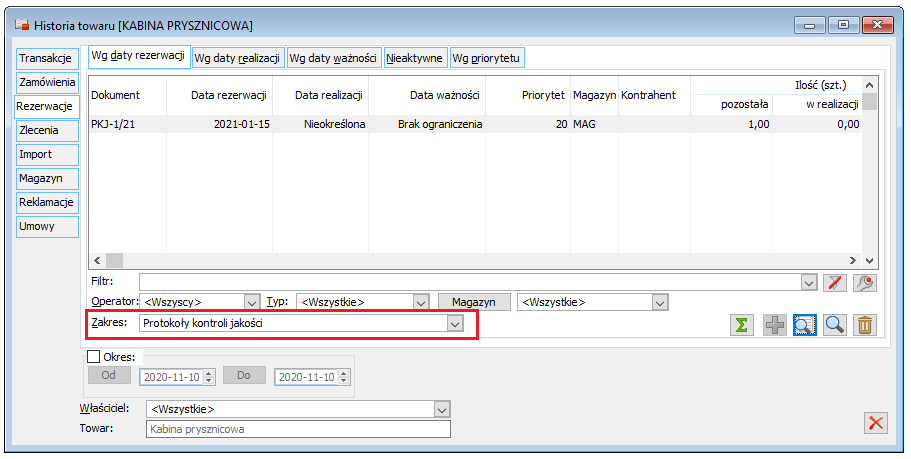The height and width of the screenshot is (459, 911).
Task: Click the Do date field 2020-11-10
Action: coord(307,377)
